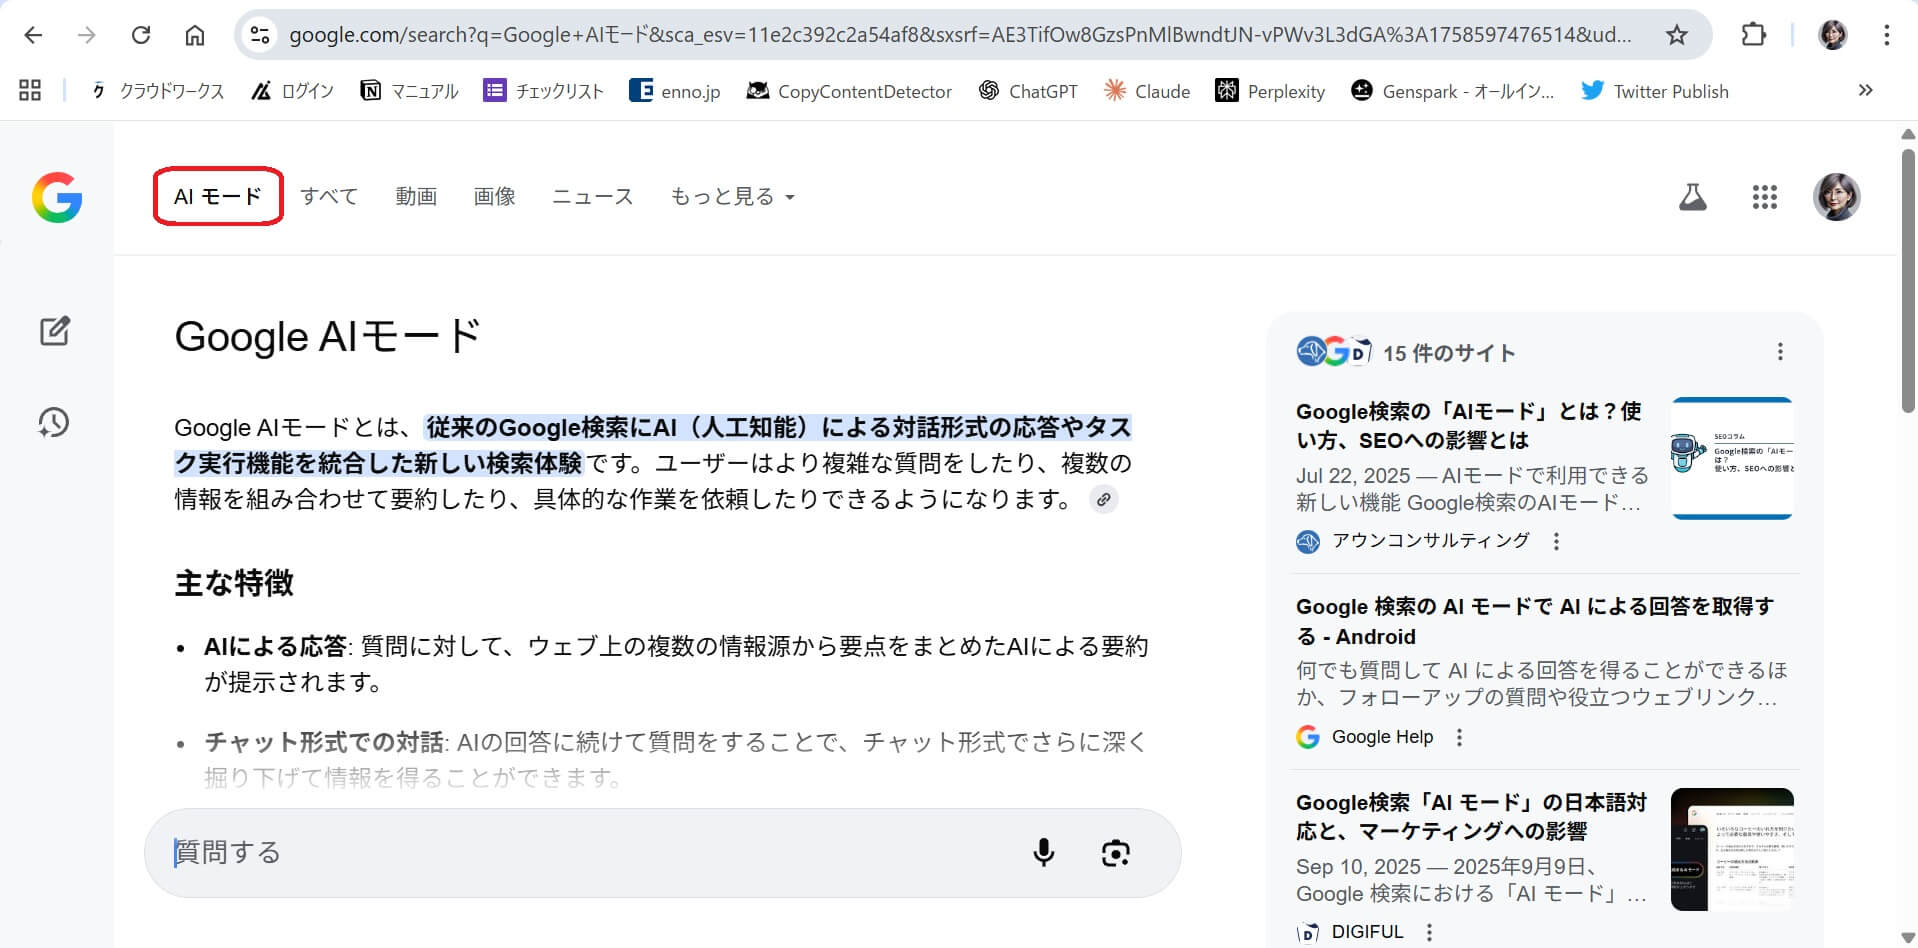Expand the もっと見る dropdown
Image resolution: width=1918 pixels, height=948 pixels.
coord(732,197)
